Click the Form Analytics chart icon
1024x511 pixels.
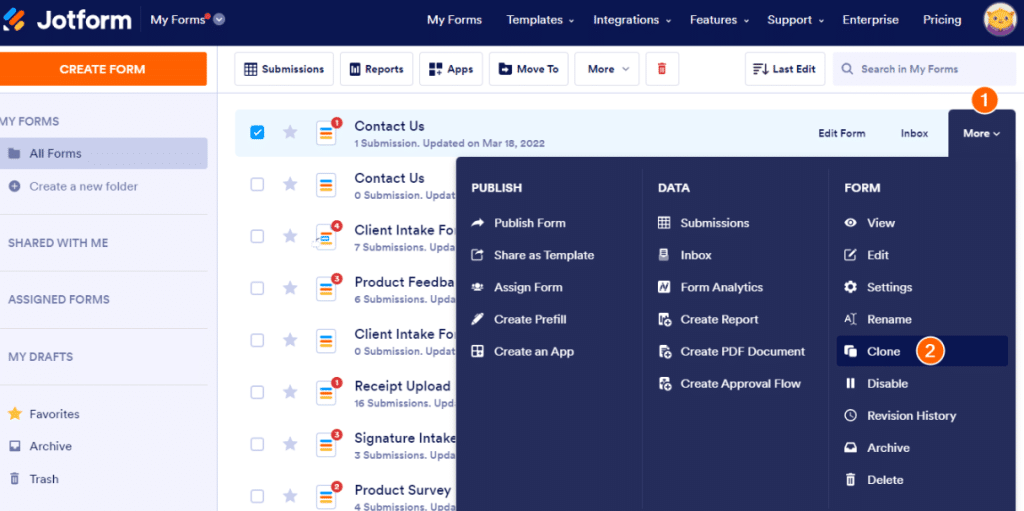coord(664,287)
